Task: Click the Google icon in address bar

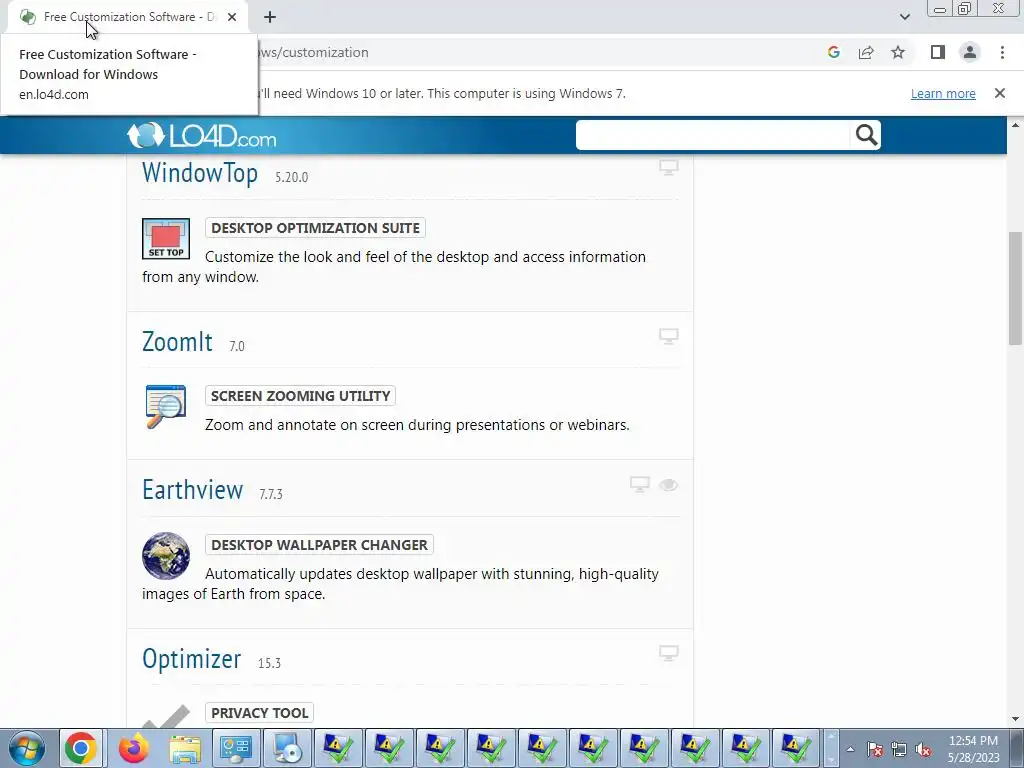Action: pyautogui.click(x=833, y=52)
